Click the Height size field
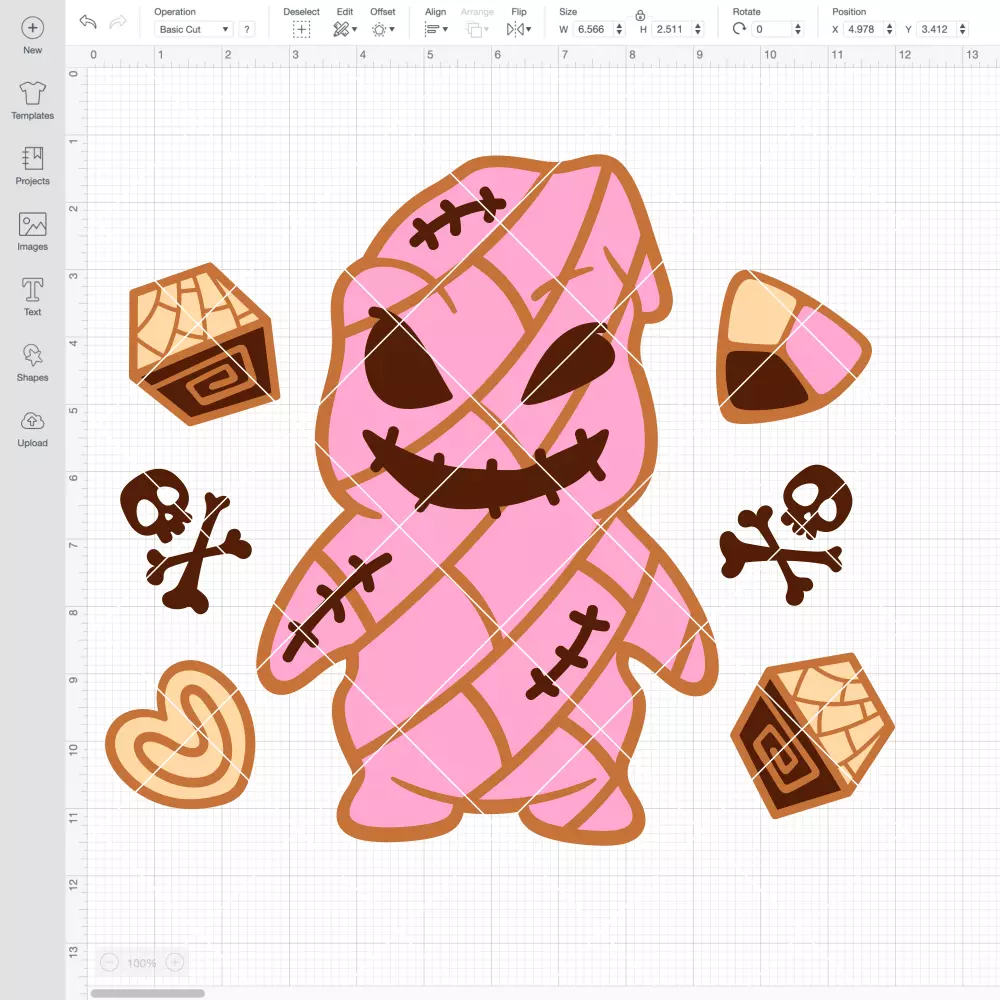The width and height of the screenshot is (1000, 1000). [x=671, y=29]
